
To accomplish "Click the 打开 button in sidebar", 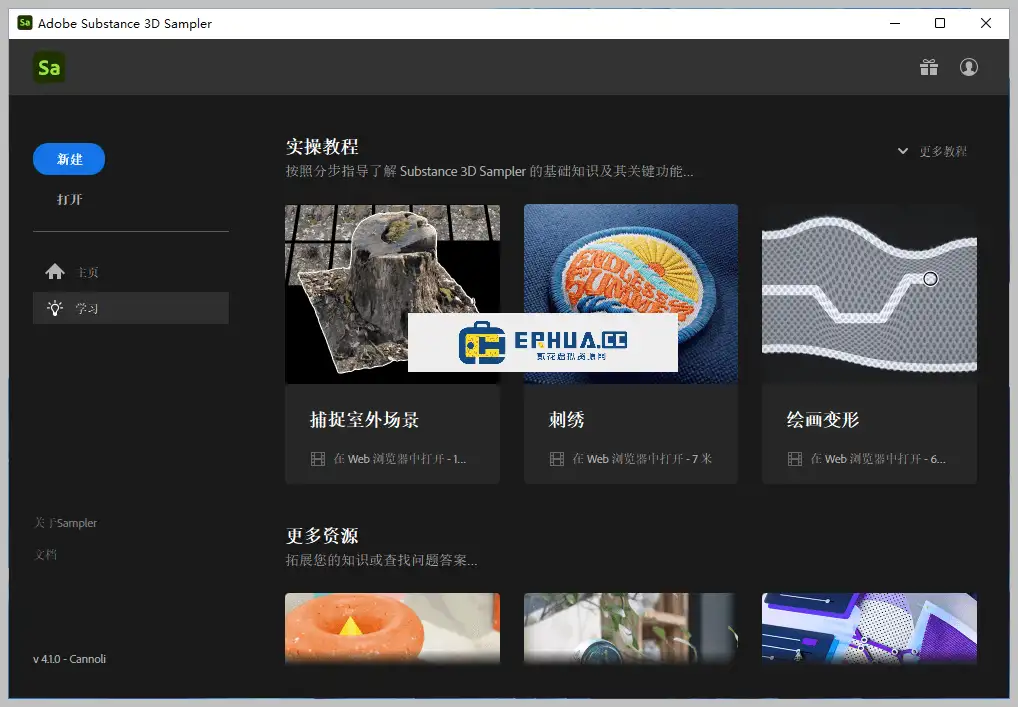I will (70, 199).
